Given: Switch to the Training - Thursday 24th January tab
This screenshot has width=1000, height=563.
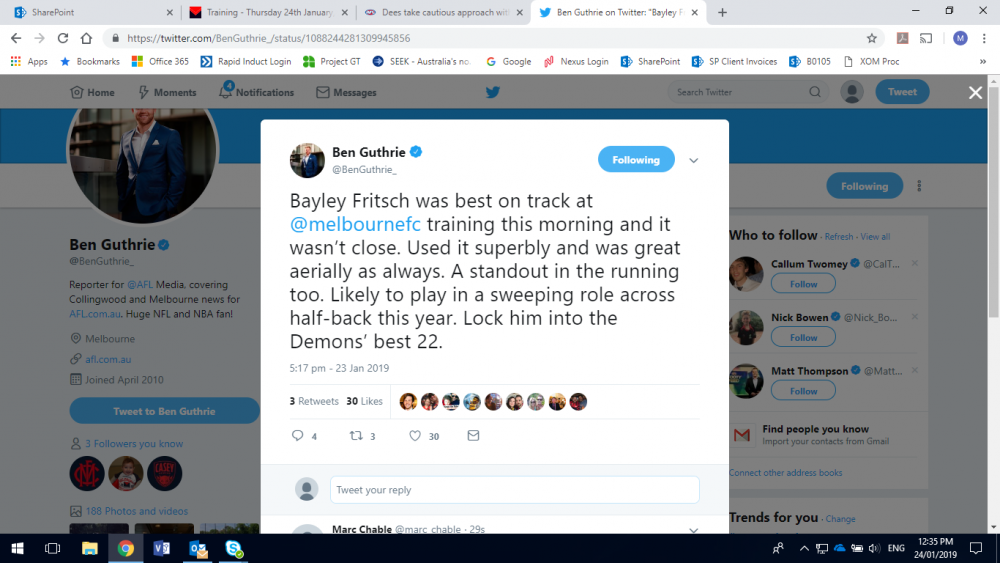Looking at the screenshot, I should [269, 12].
